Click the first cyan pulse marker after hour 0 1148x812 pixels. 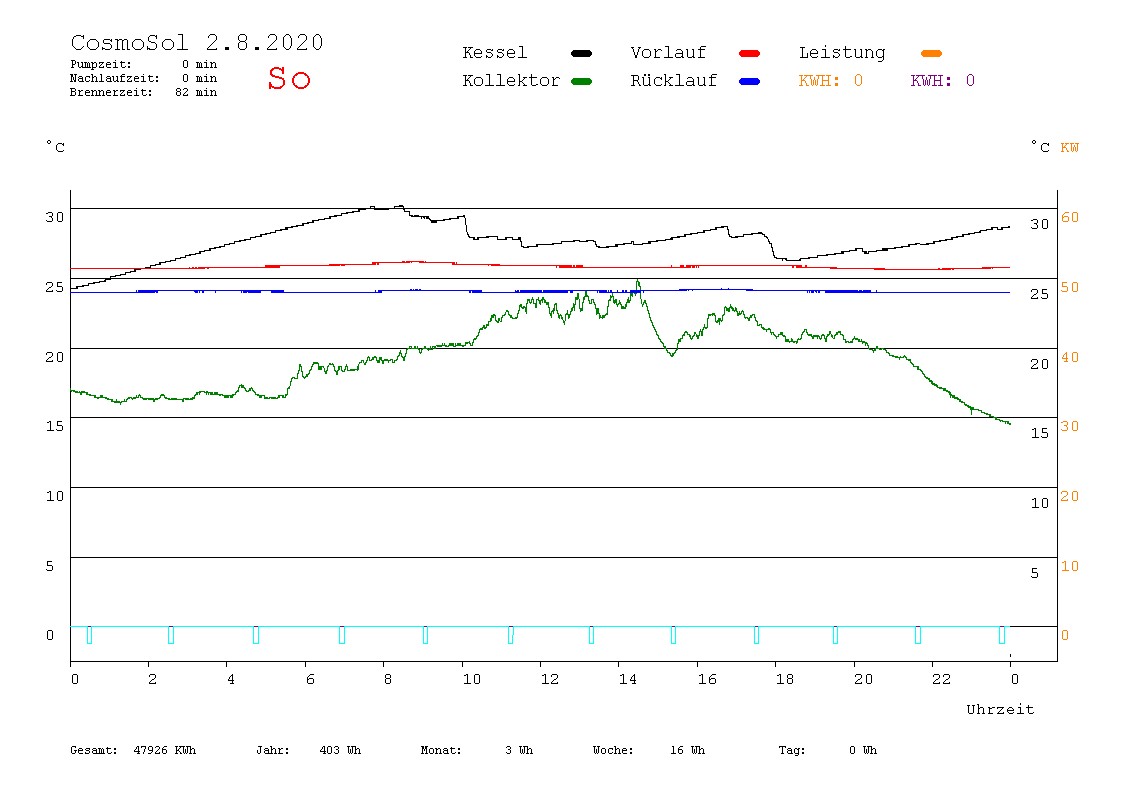click(89, 635)
